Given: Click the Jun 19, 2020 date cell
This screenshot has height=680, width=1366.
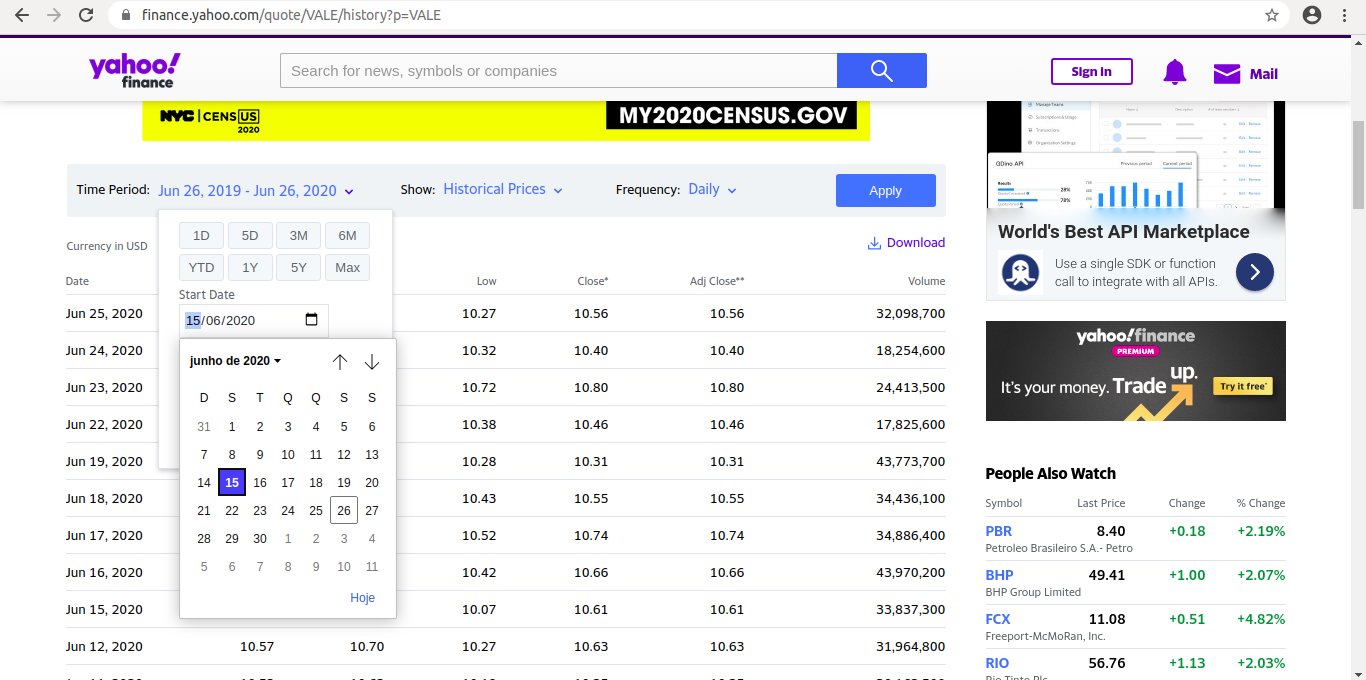Looking at the screenshot, I should [104, 461].
